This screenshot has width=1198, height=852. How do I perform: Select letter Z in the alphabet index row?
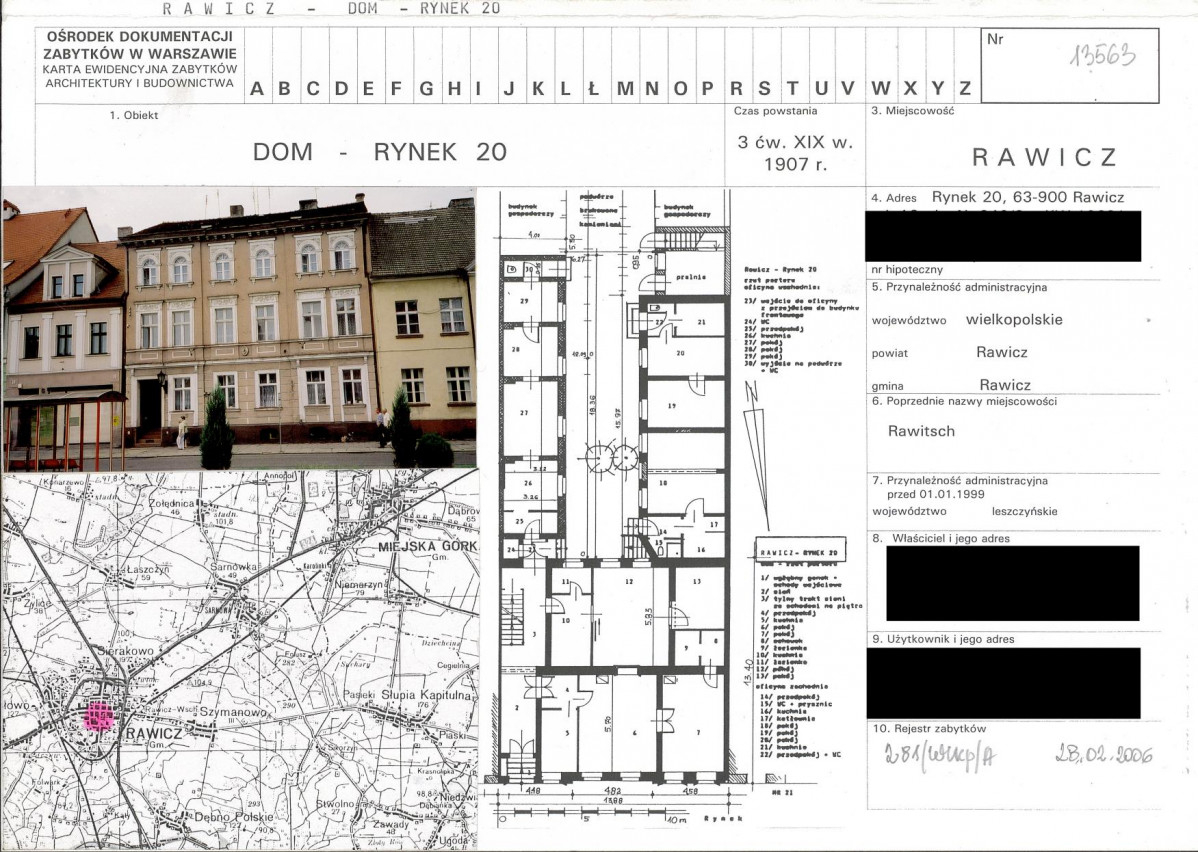[x=965, y=89]
